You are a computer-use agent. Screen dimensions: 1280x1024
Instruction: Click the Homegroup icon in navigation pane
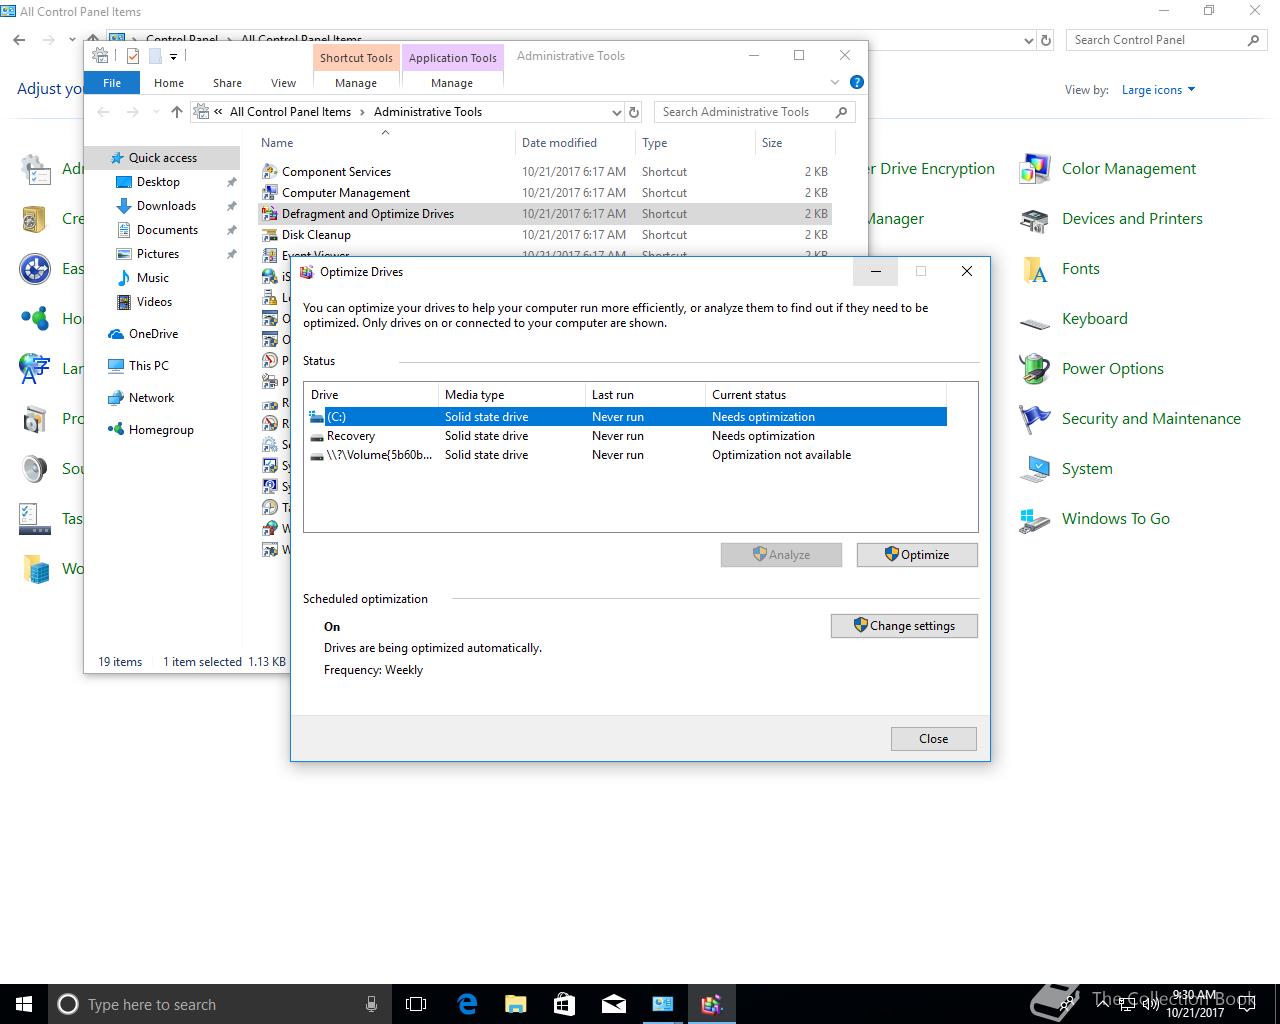coord(115,430)
